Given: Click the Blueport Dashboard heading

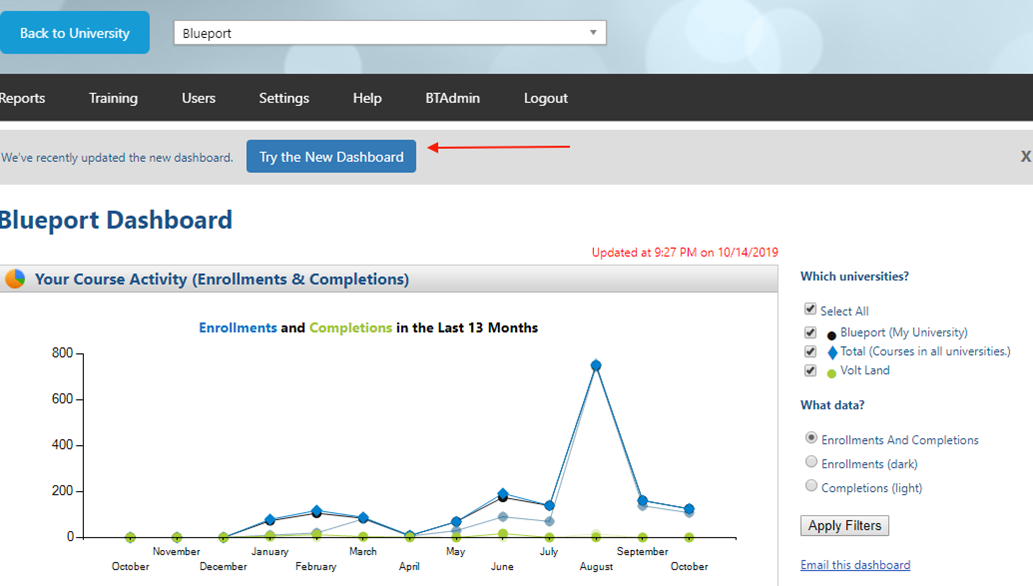Looking at the screenshot, I should [116, 220].
